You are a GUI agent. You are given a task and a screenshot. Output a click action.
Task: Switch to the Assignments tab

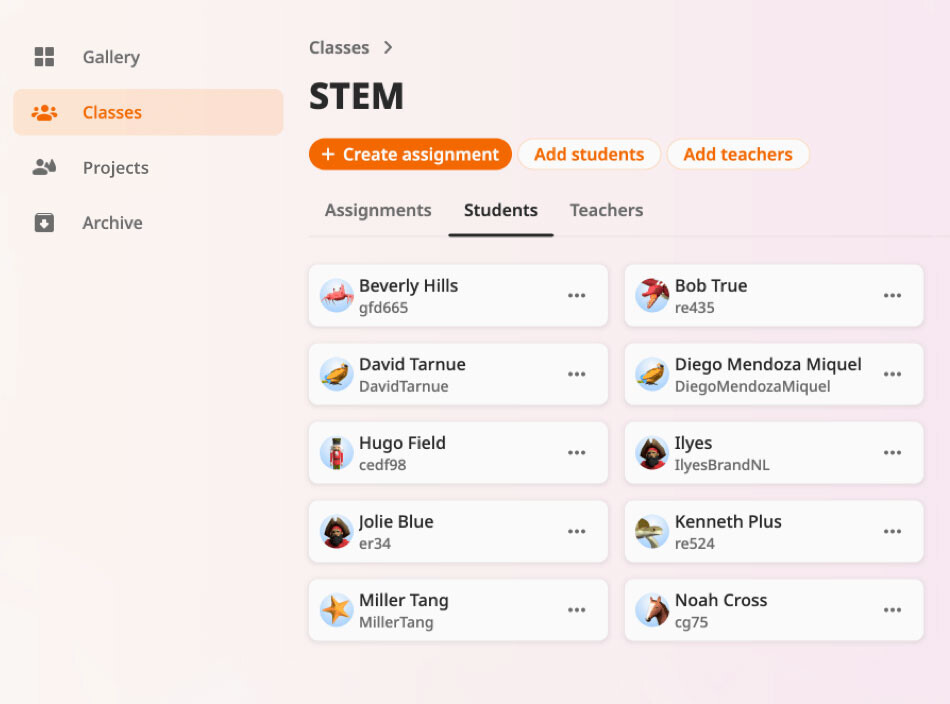378,210
